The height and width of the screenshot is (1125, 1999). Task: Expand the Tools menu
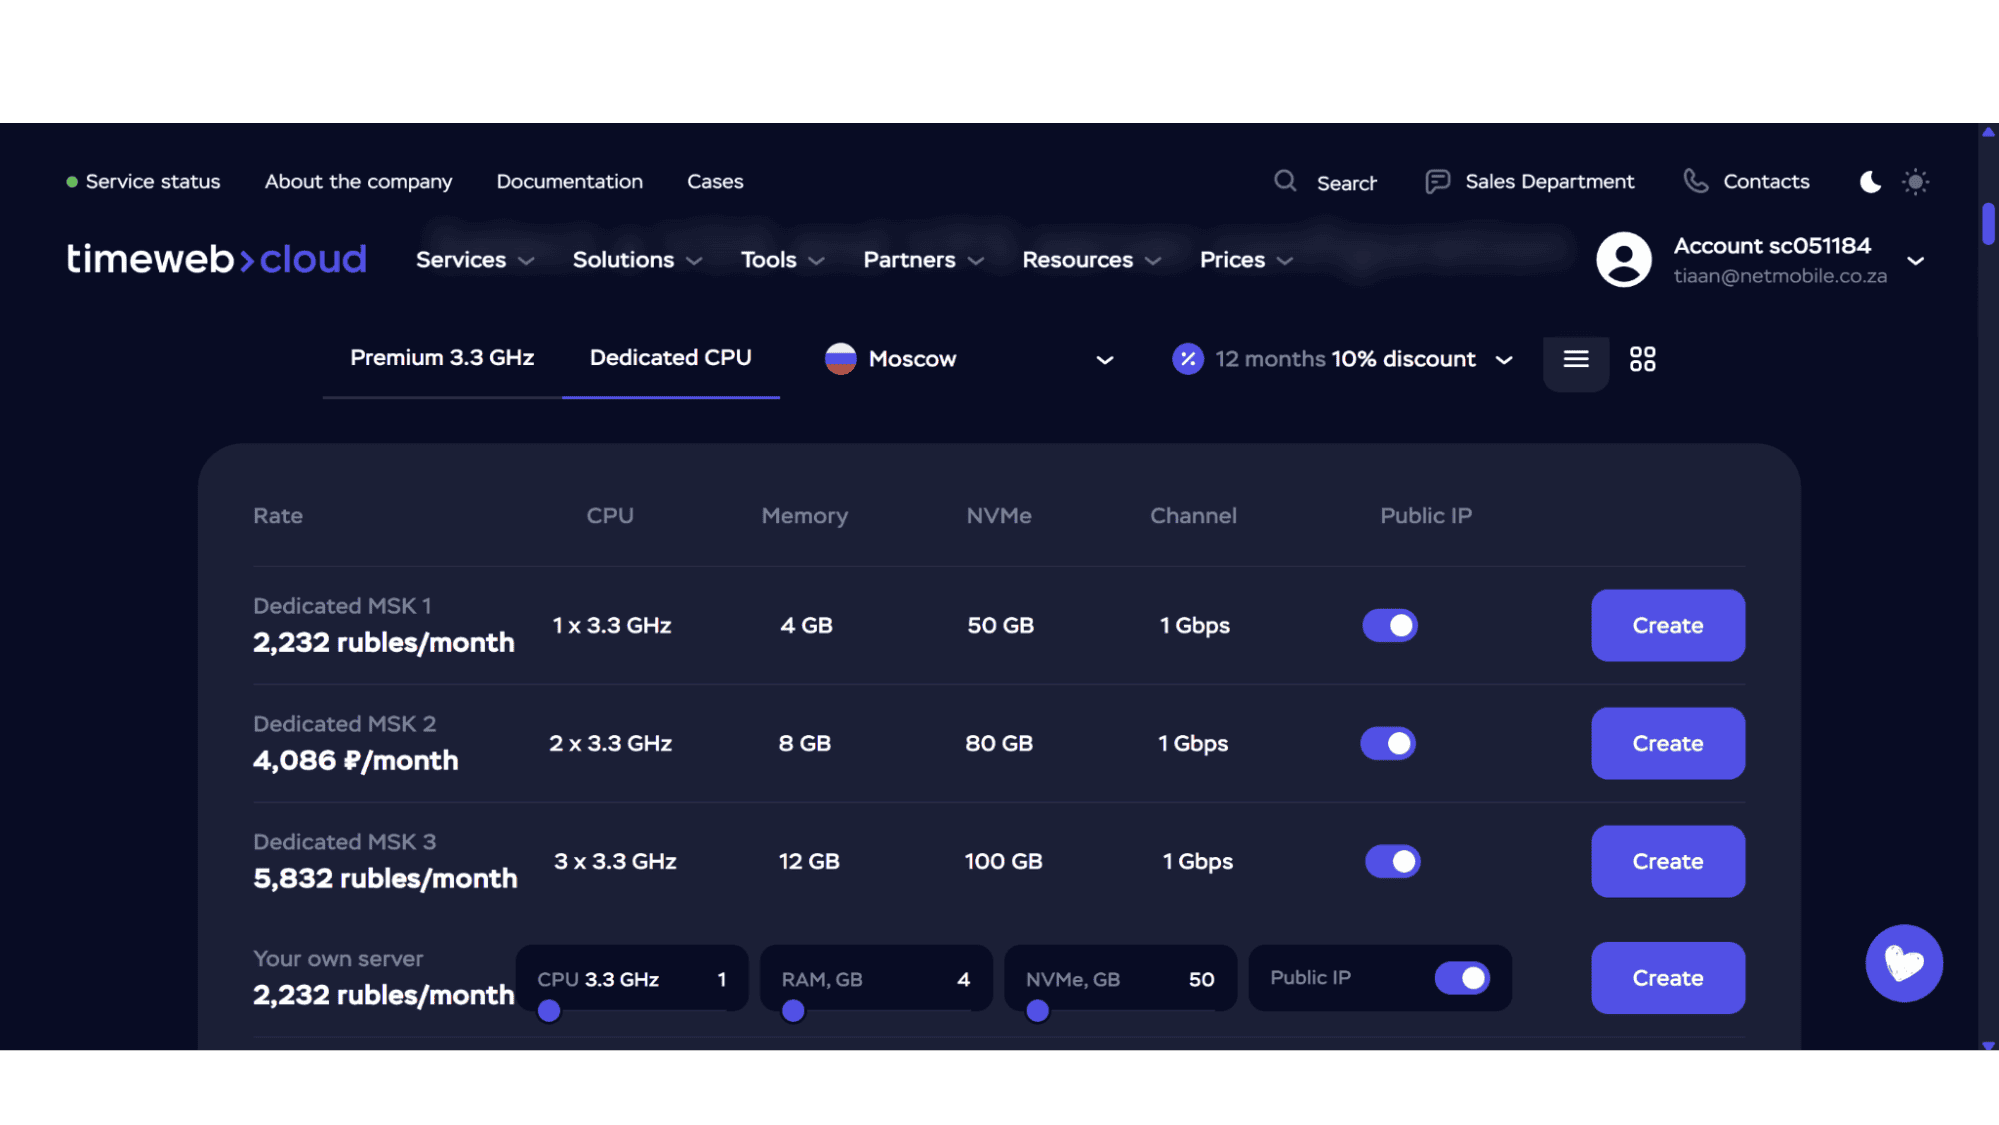point(782,260)
